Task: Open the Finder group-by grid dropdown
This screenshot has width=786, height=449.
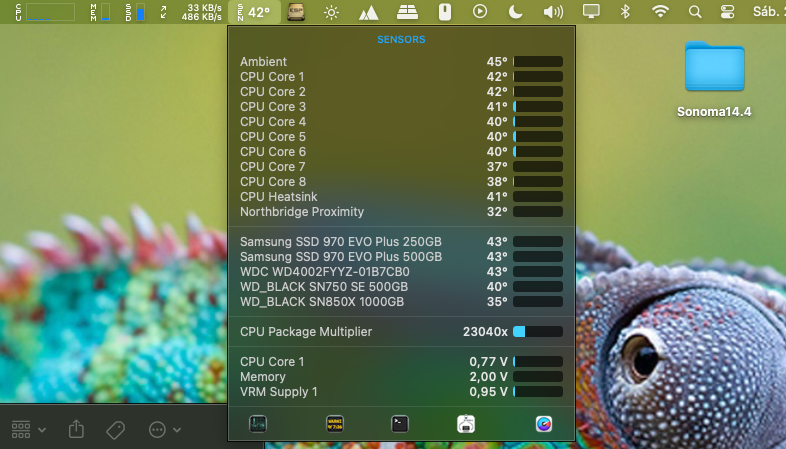Action: (x=29, y=429)
